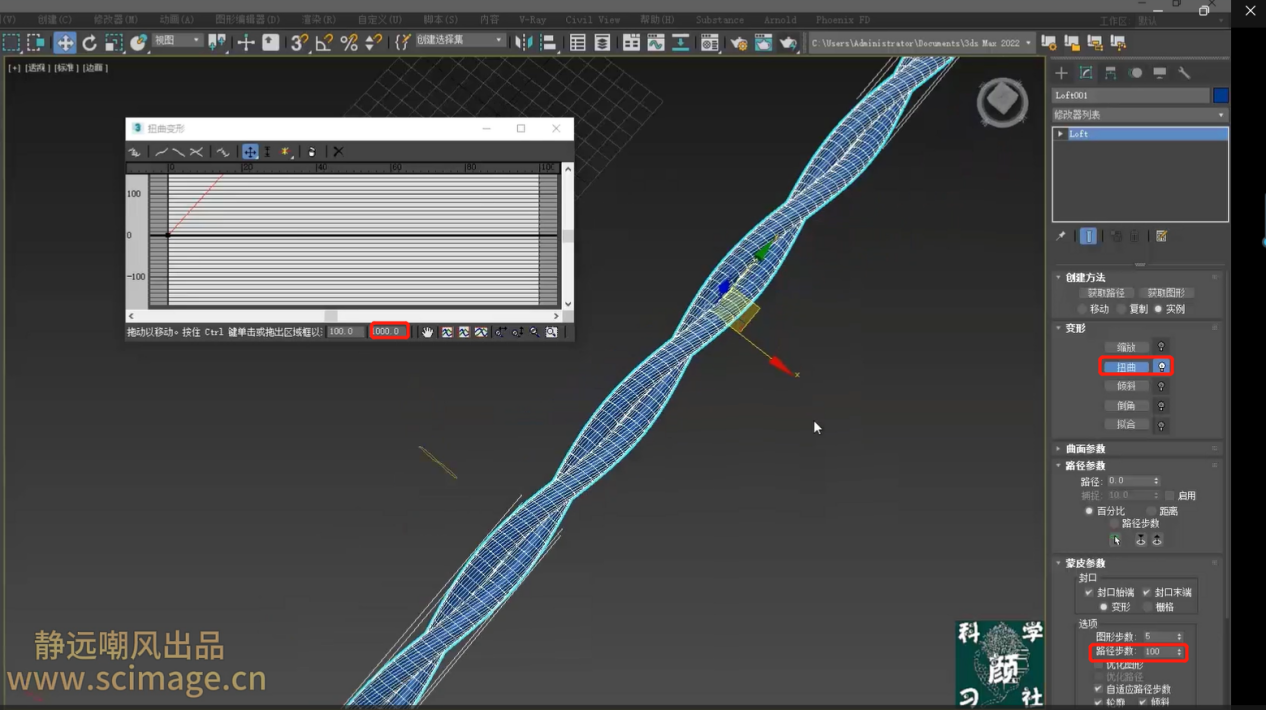The width and height of the screenshot is (1266, 710).
Task: Click the 获取图形 button
Action: [x=1165, y=293]
